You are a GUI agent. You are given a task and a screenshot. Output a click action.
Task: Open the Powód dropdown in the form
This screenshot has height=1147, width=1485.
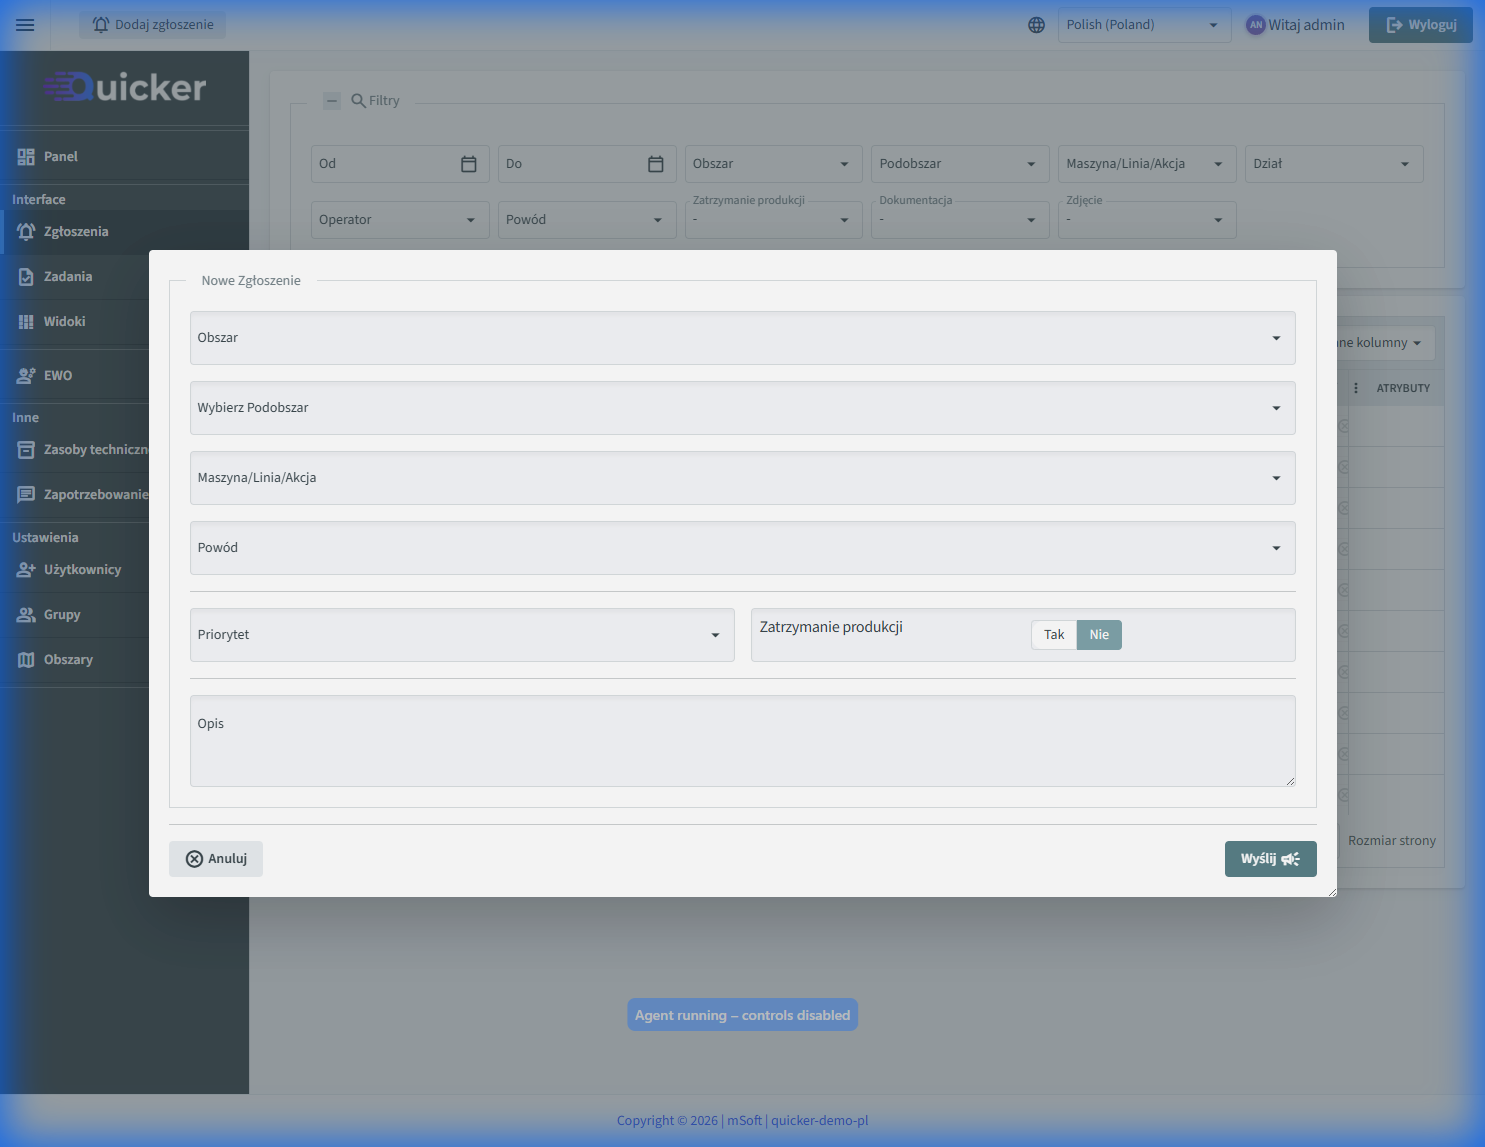click(x=742, y=548)
